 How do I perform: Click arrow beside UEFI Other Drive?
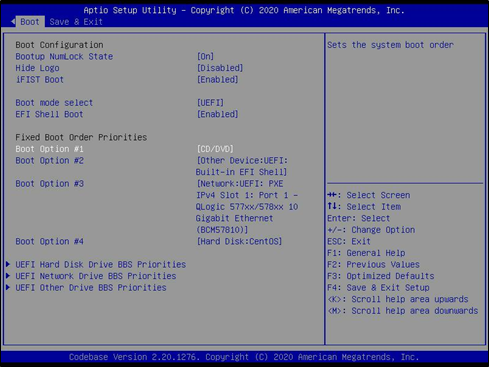(x=8, y=288)
